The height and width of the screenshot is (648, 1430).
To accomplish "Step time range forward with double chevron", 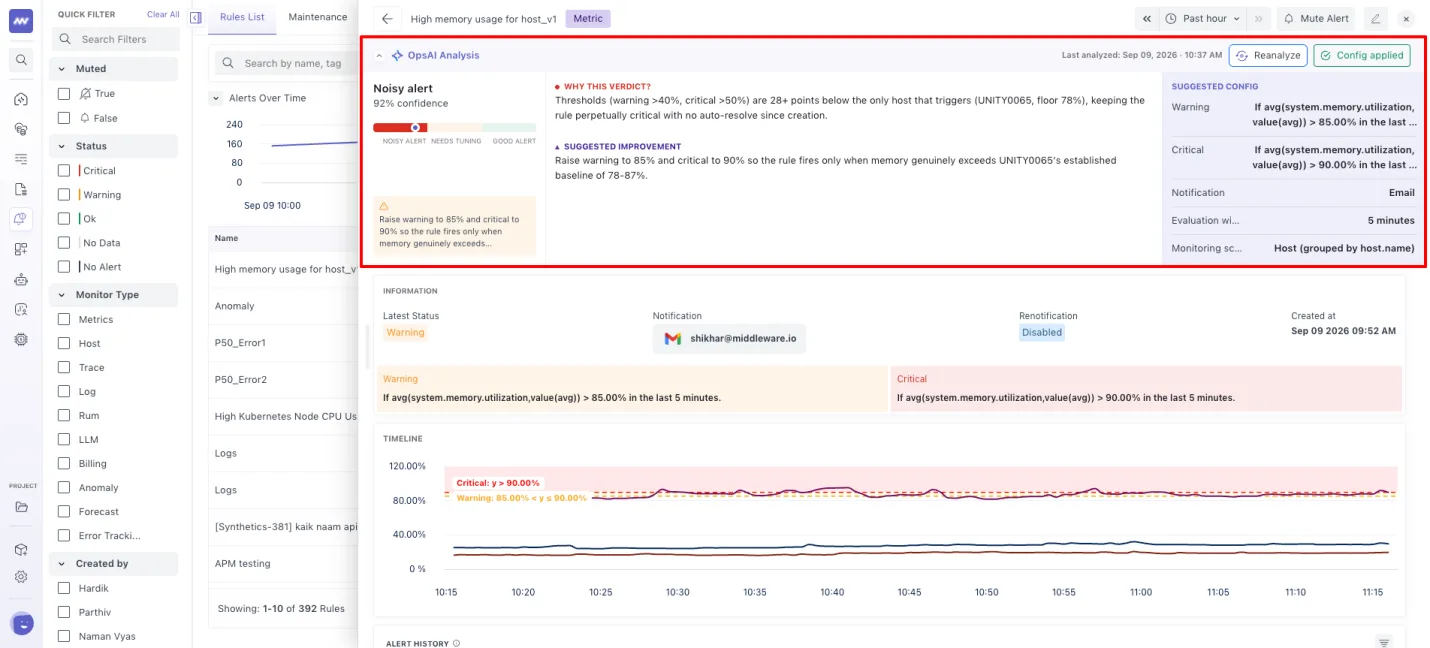I will pyautogui.click(x=1258, y=18).
